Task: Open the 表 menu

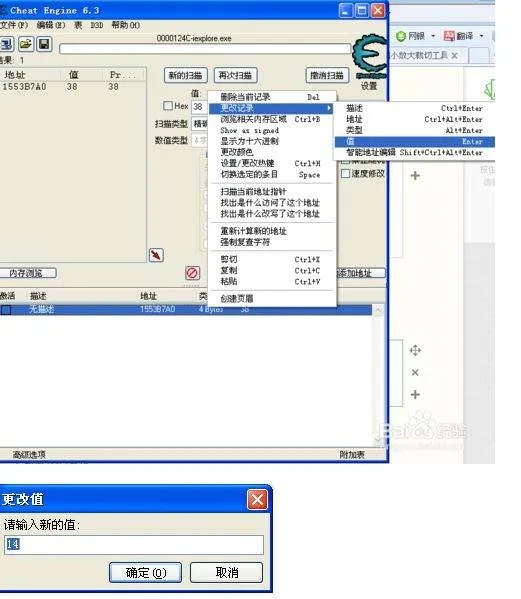Action: click(78, 25)
